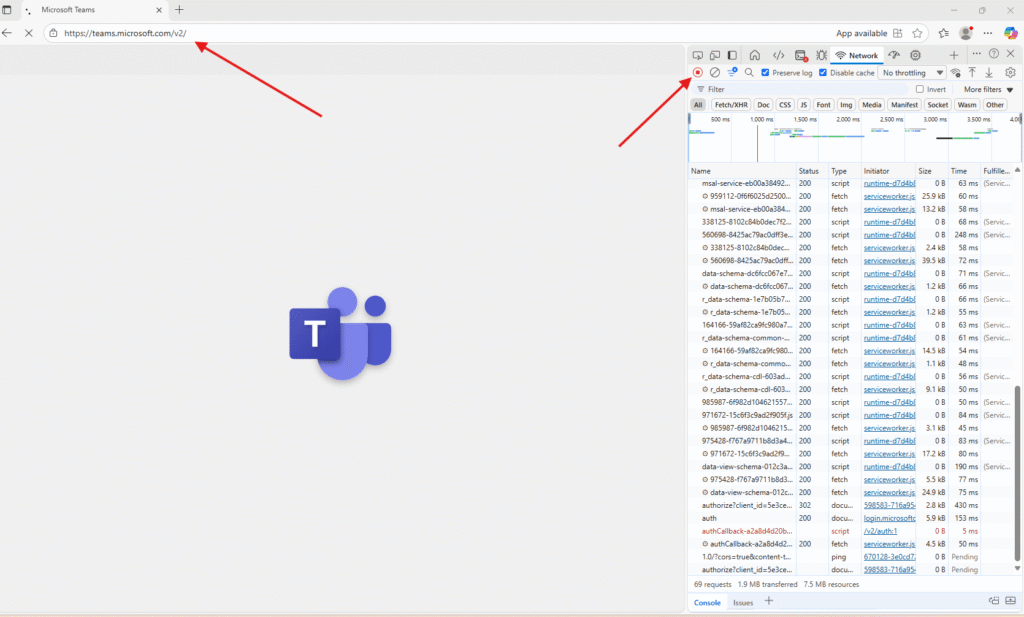Open the Network conditions wifi icon
Viewport: 1024px width, 617px height.
[x=955, y=73]
